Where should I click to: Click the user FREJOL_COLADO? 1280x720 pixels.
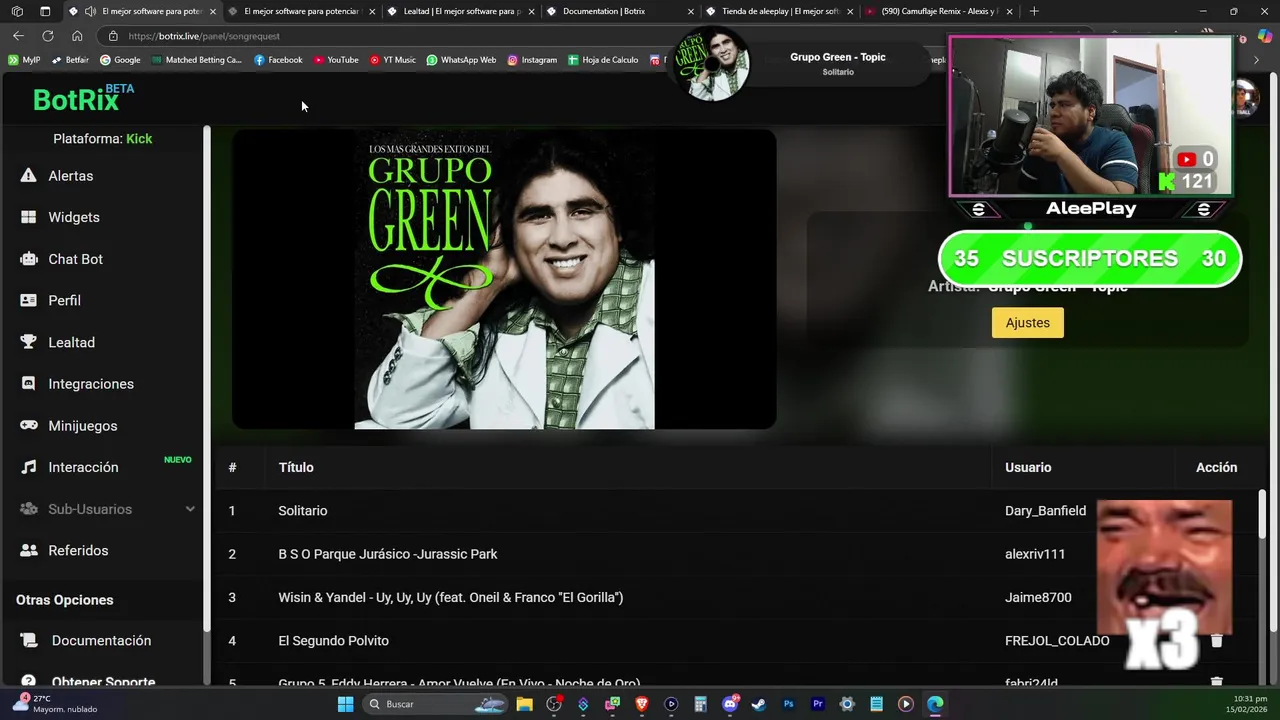(1057, 641)
